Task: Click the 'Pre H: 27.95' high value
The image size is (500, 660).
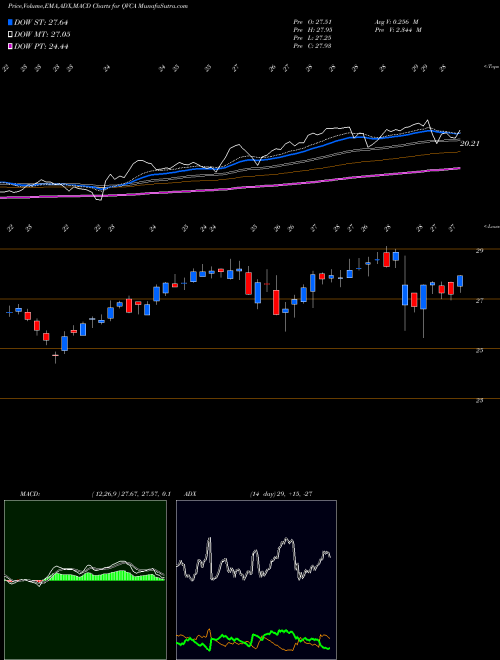Action: [x=312, y=29]
